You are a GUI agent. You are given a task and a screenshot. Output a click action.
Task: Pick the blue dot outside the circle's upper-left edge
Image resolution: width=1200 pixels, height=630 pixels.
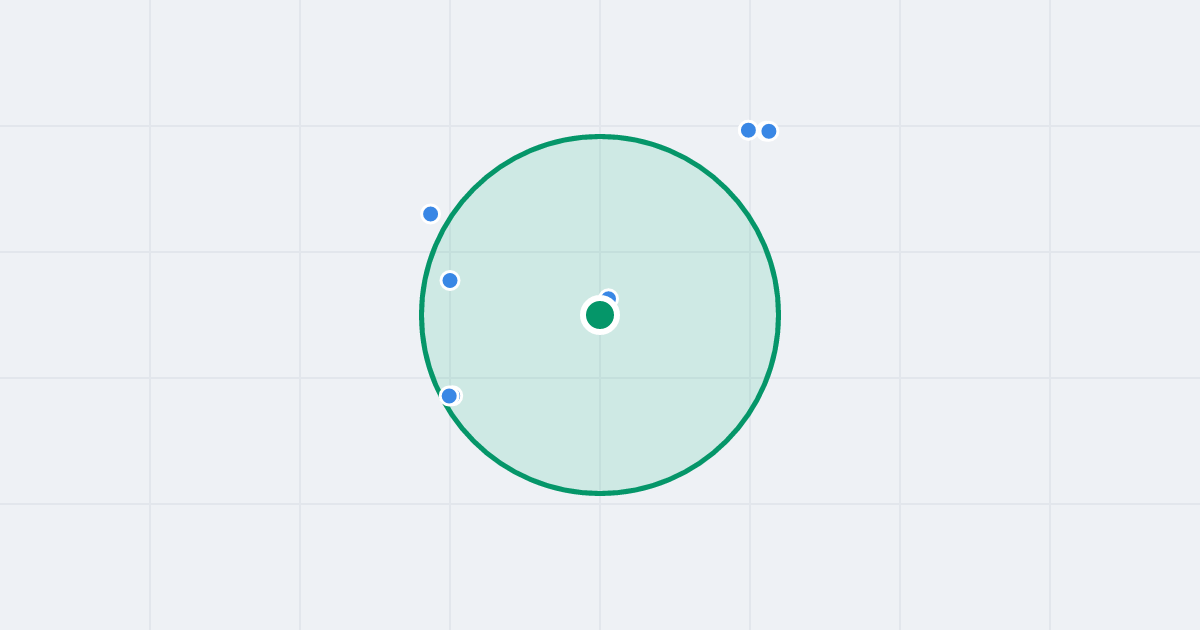[x=431, y=214]
